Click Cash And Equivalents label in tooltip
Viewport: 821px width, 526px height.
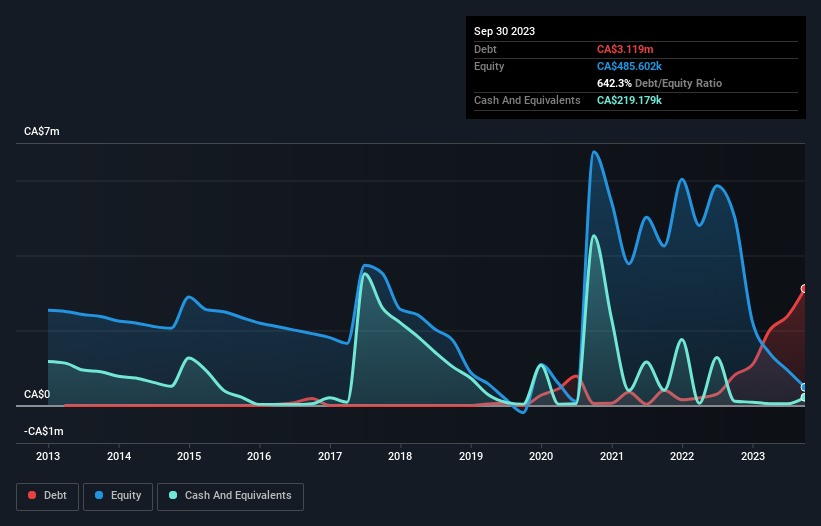click(527, 100)
